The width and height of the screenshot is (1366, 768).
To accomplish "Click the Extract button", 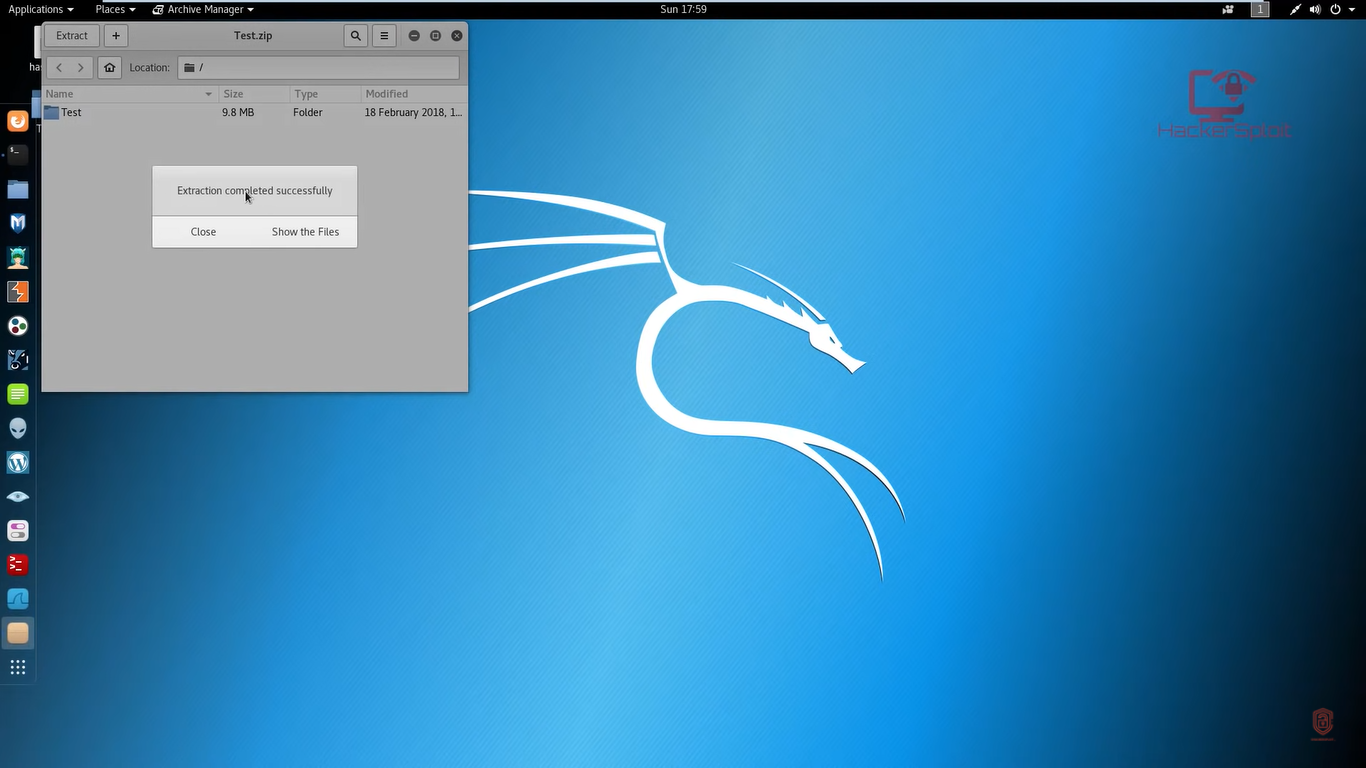I will click(72, 36).
